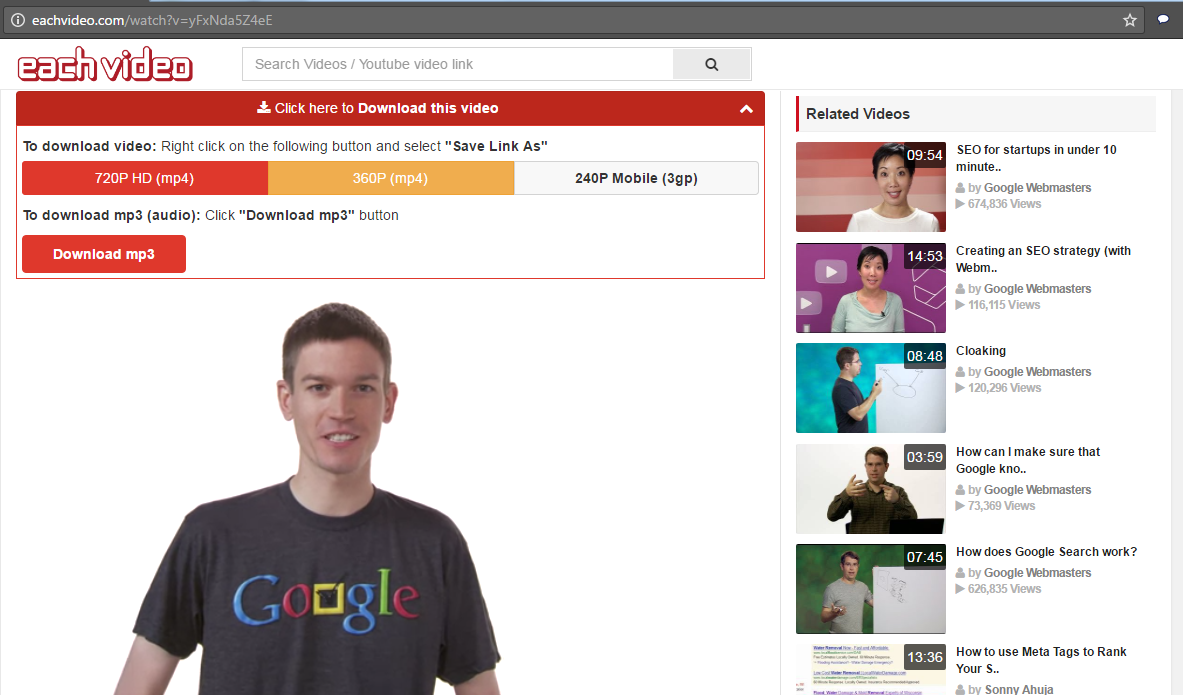The width and height of the screenshot is (1183, 695).
Task: Click the 09:54 duration badge
Action: click(924, 155)
